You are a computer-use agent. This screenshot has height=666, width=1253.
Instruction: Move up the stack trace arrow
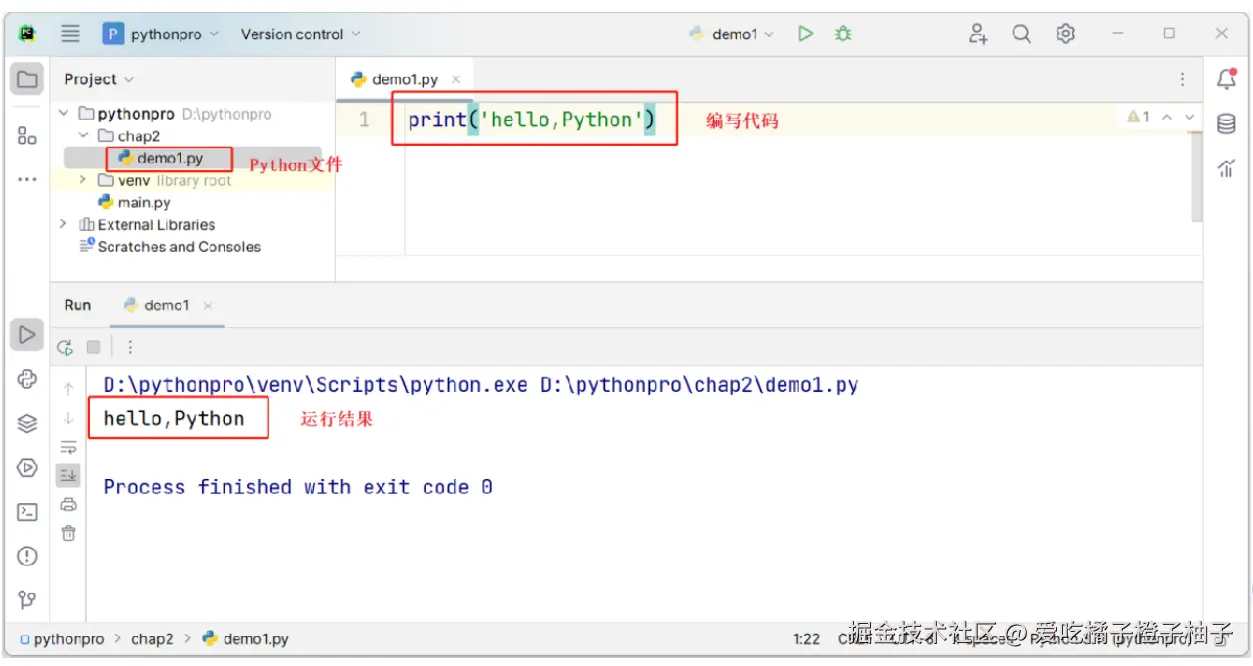coord(68,389)
